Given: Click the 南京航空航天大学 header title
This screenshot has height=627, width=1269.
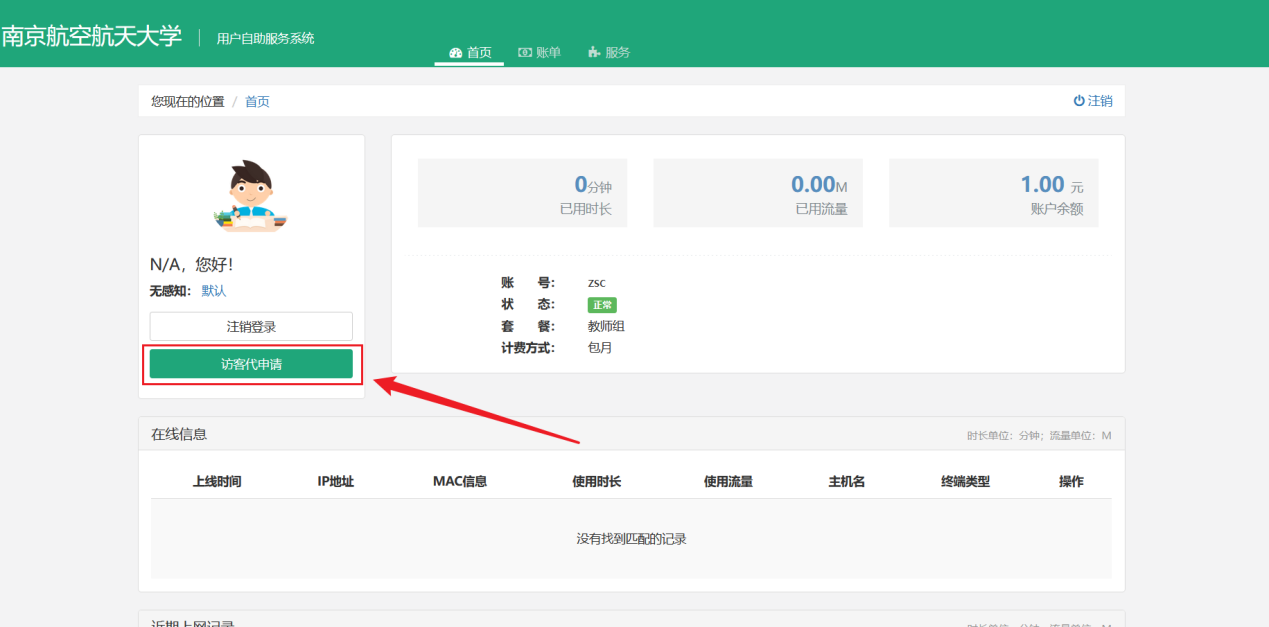Looking at the screenshot, I should [x=92, y=37].
